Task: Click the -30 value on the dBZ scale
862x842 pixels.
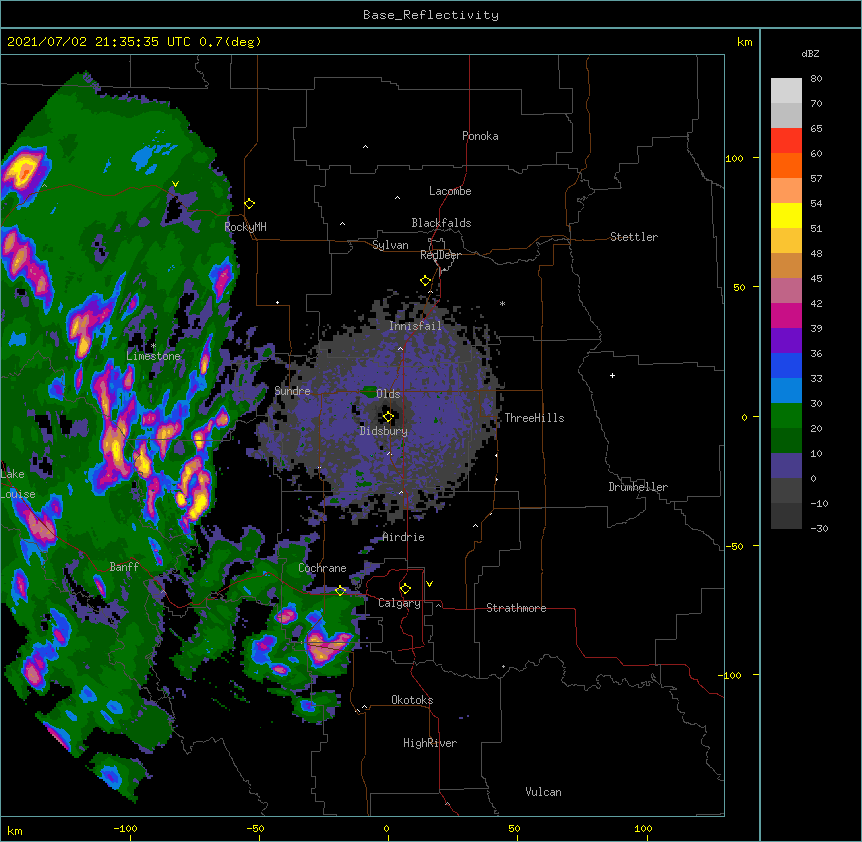Action: (x=819, y=528)
